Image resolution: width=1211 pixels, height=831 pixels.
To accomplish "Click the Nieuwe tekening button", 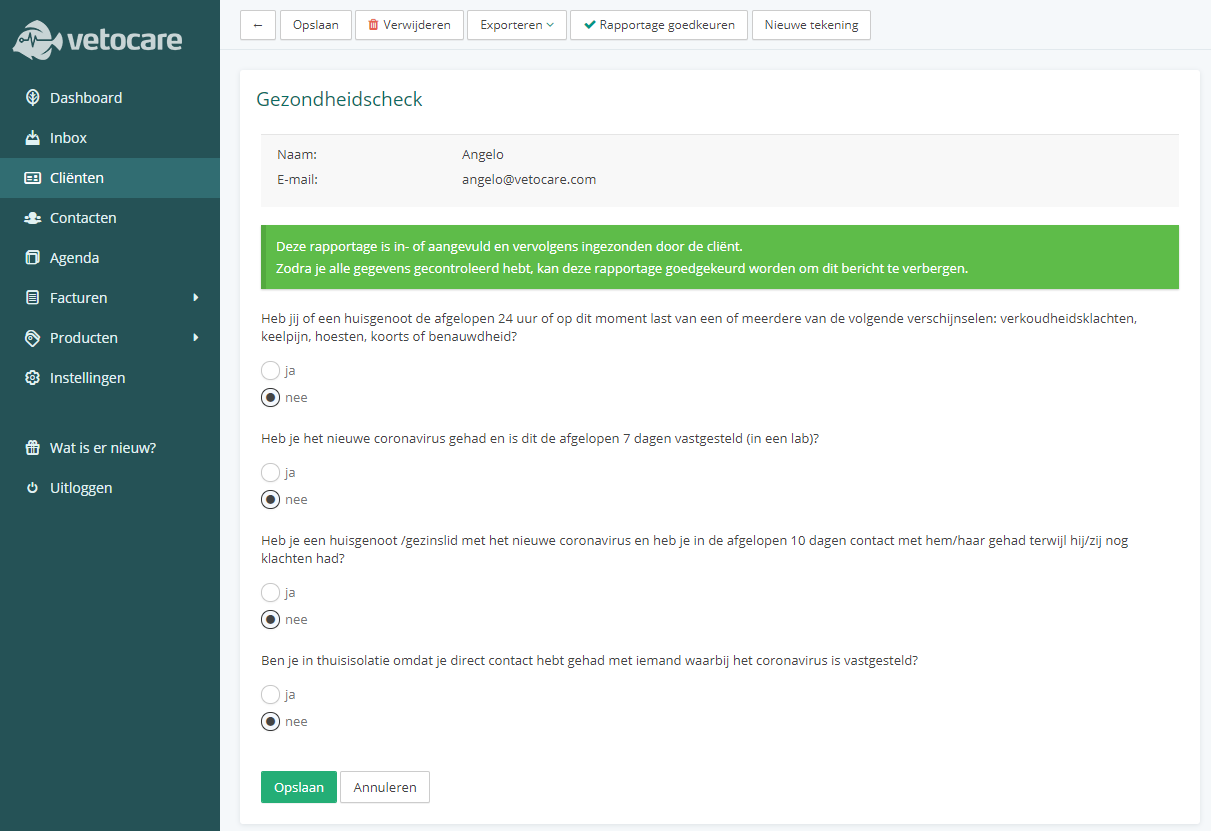I will pos(811,25).
